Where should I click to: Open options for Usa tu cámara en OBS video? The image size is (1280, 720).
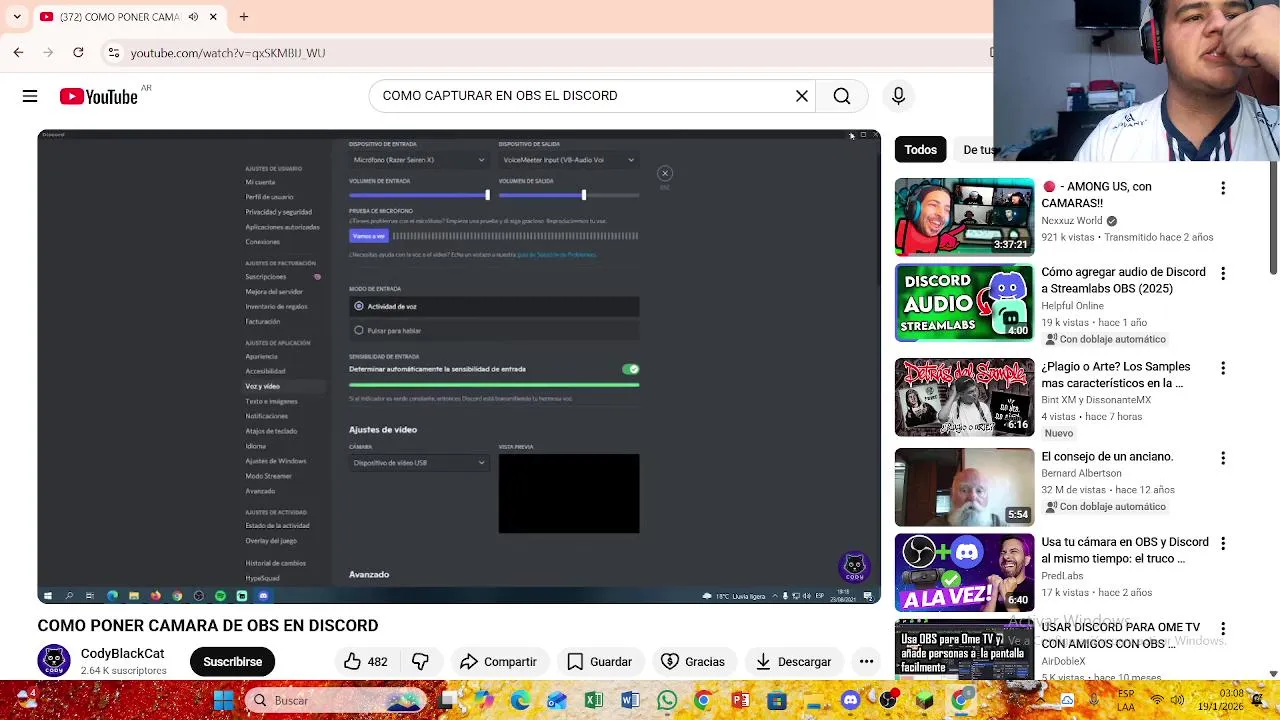[1223, 543]
